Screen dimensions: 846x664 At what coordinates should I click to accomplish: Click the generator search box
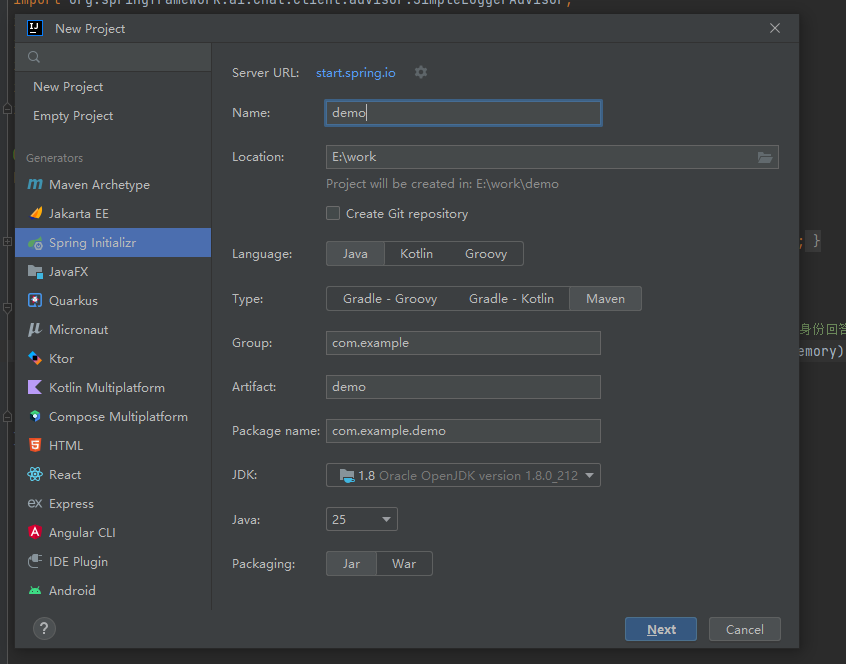click(x=113, y=57)
